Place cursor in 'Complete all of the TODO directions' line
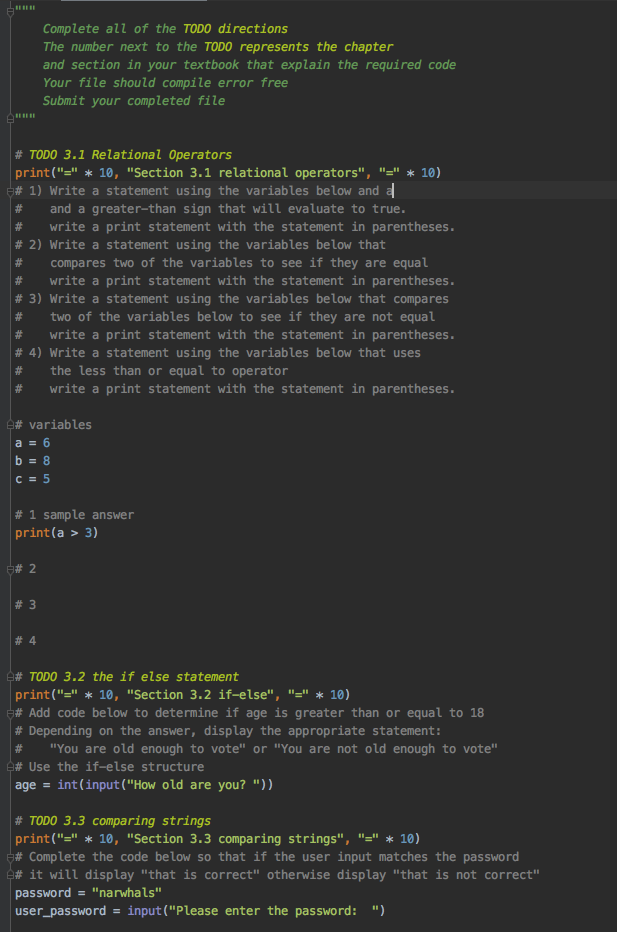The height and width of the screenshot is (932, 617). point(165,29)
